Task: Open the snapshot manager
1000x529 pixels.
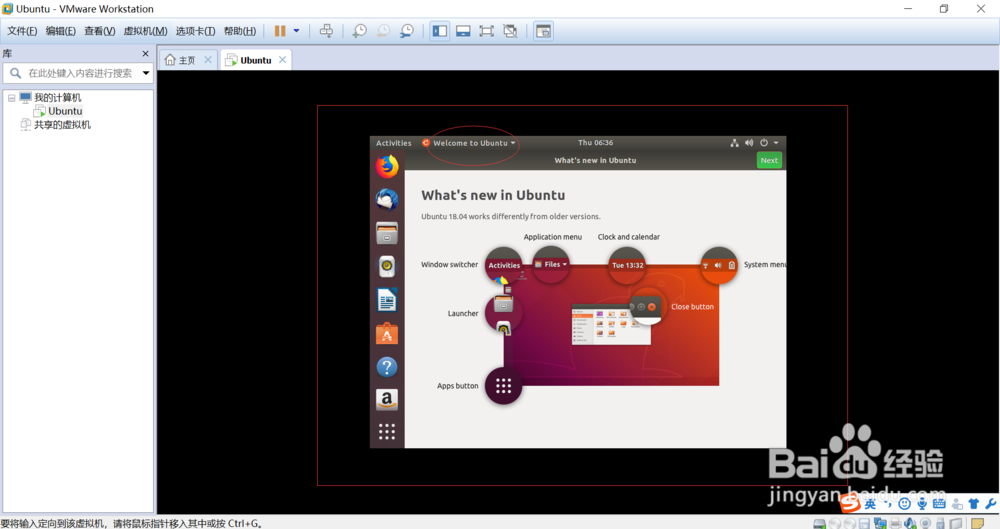Action: point(407,31)
